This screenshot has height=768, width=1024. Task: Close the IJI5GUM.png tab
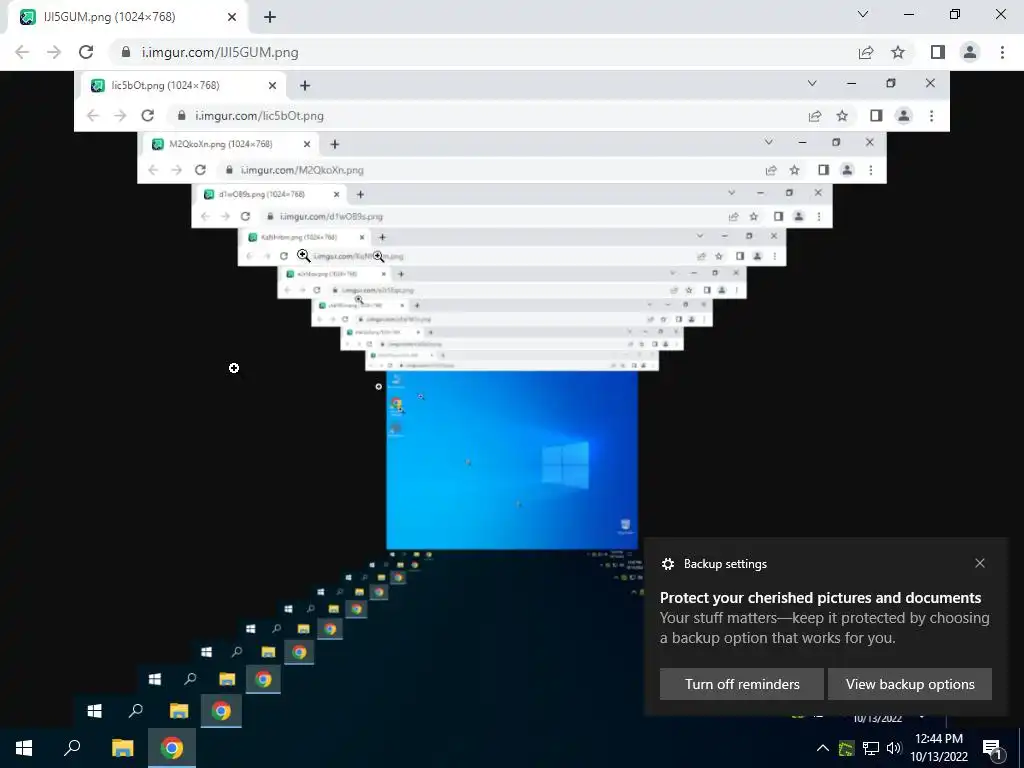[232, 17]
